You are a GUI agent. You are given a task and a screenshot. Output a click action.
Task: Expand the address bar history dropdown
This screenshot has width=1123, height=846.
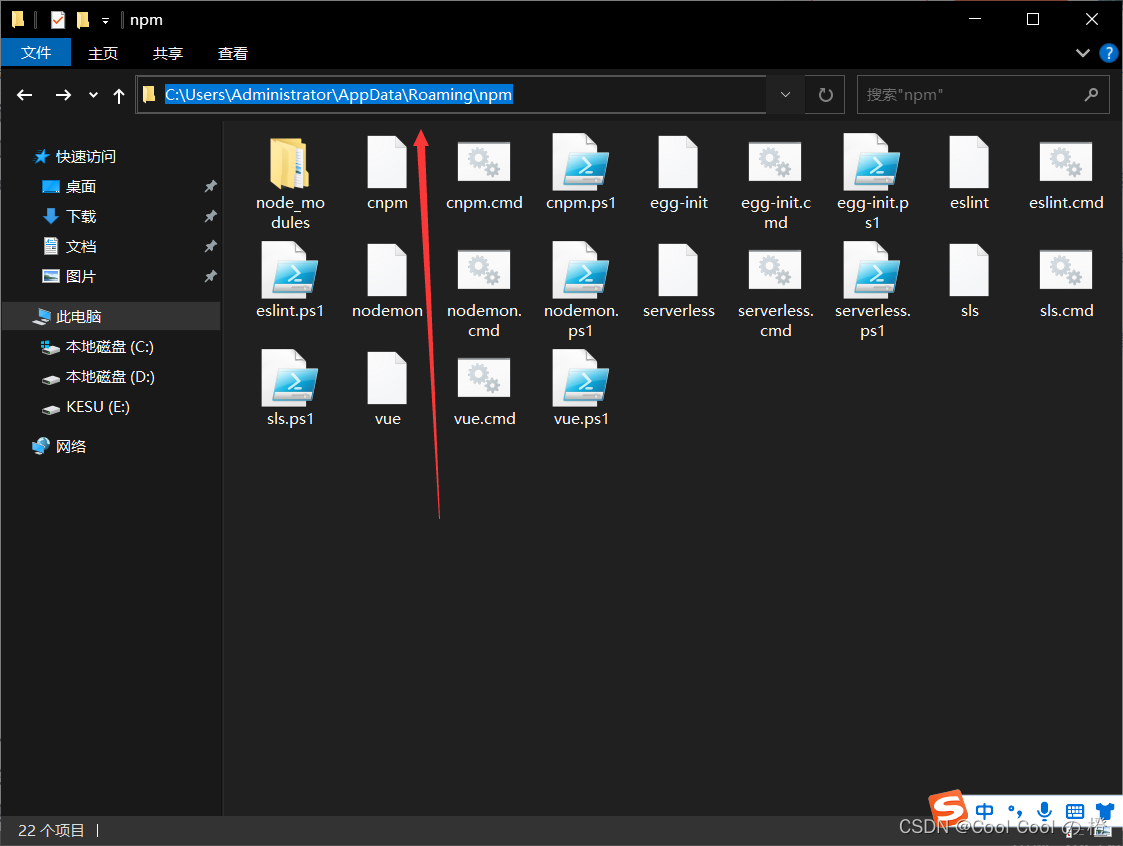click(785, 95)
